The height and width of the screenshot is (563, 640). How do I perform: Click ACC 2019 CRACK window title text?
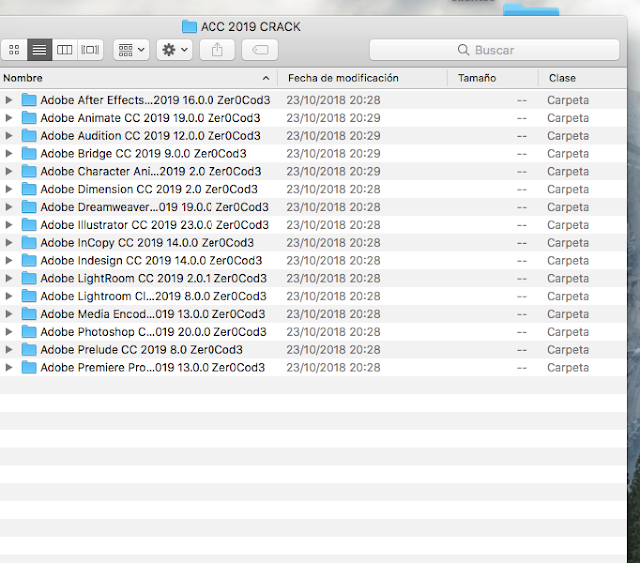click(251, 27)
